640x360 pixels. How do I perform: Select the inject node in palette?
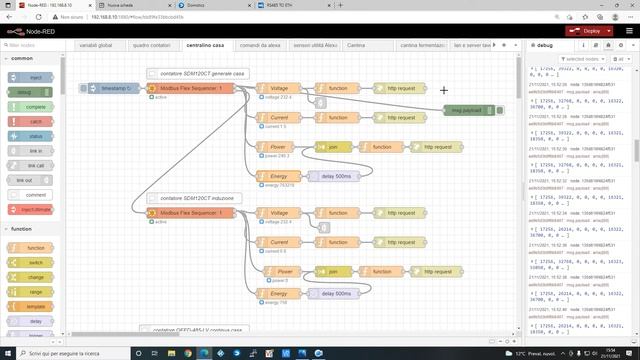point(31,78)
